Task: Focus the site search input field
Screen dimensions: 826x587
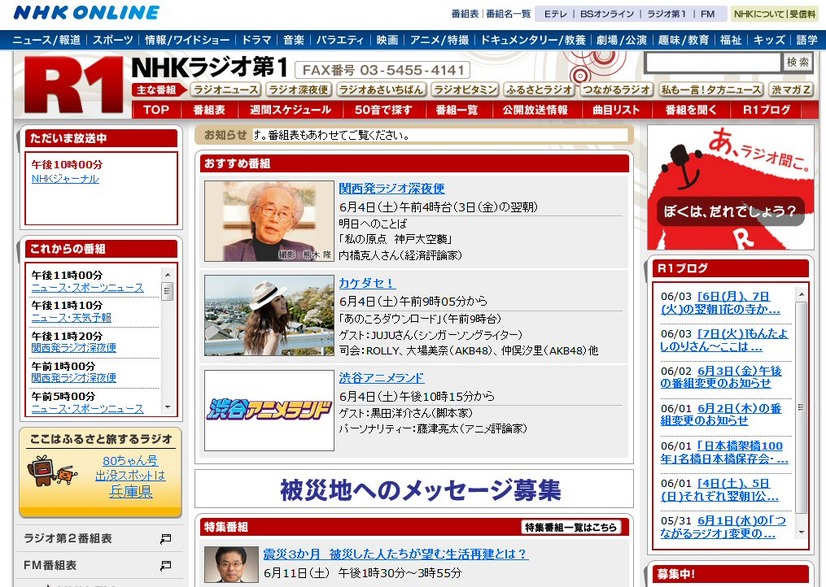Action: click(x=712, y=63)
